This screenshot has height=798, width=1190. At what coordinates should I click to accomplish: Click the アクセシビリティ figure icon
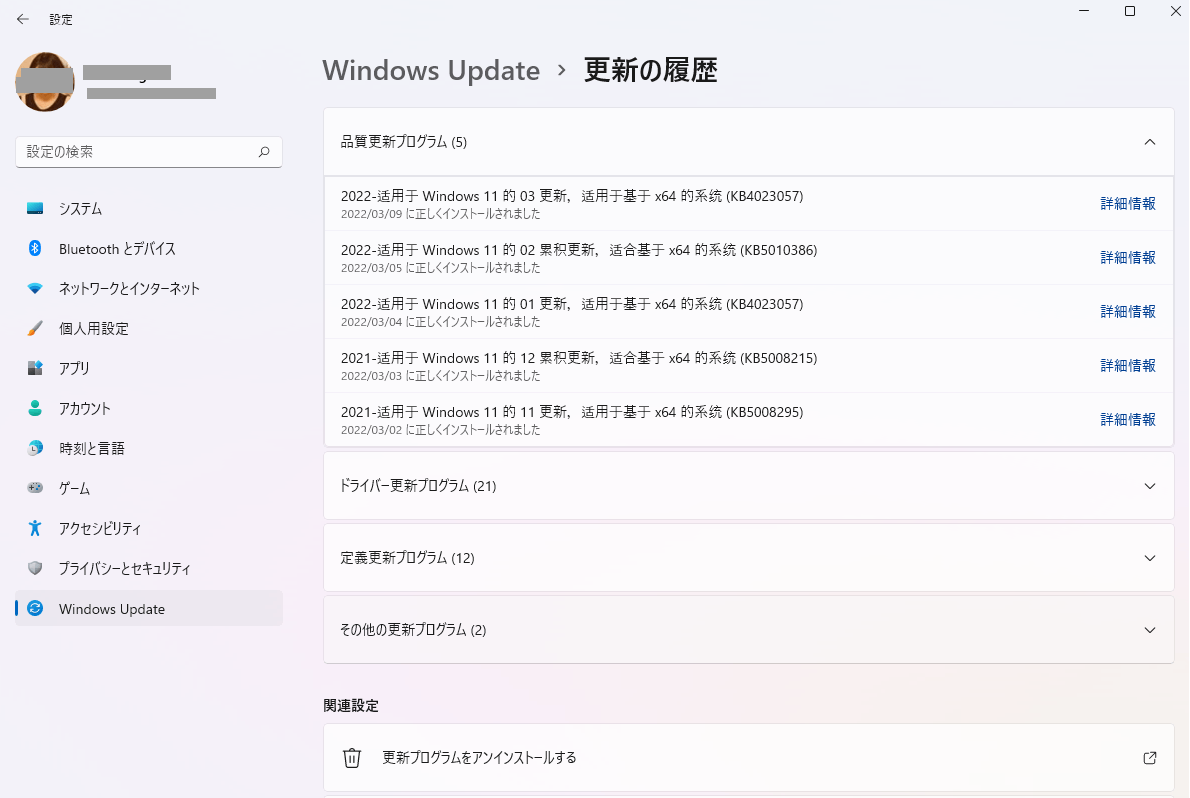[35, 528]
